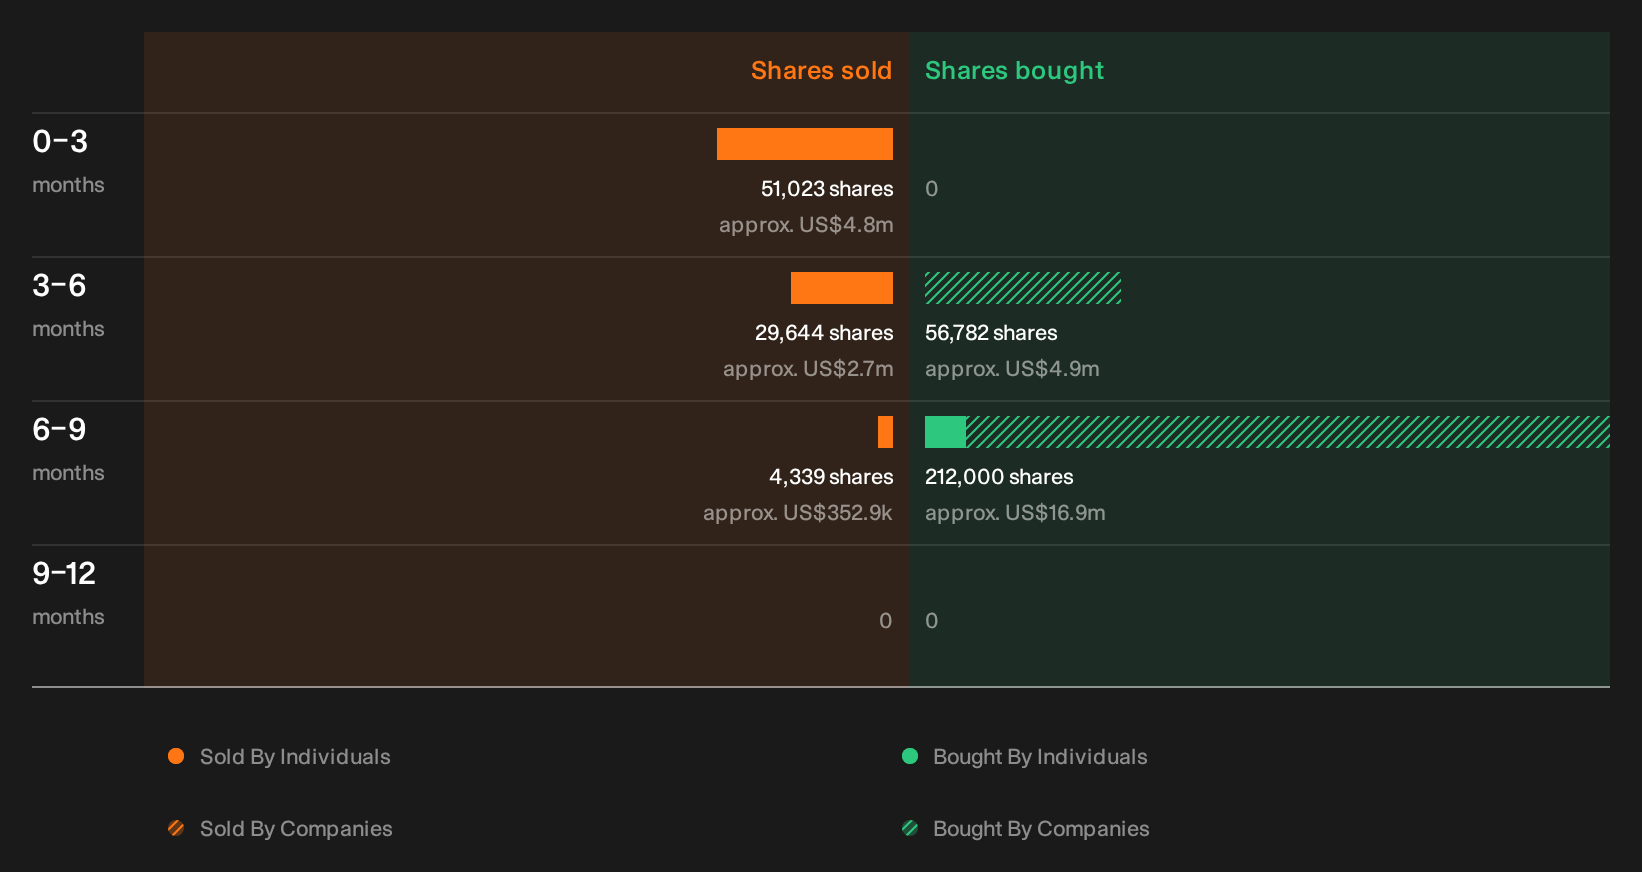The height and width of the screenshot is (872, 1642).
Task: Click the 0-3 months row label
Action: (68, 161)
